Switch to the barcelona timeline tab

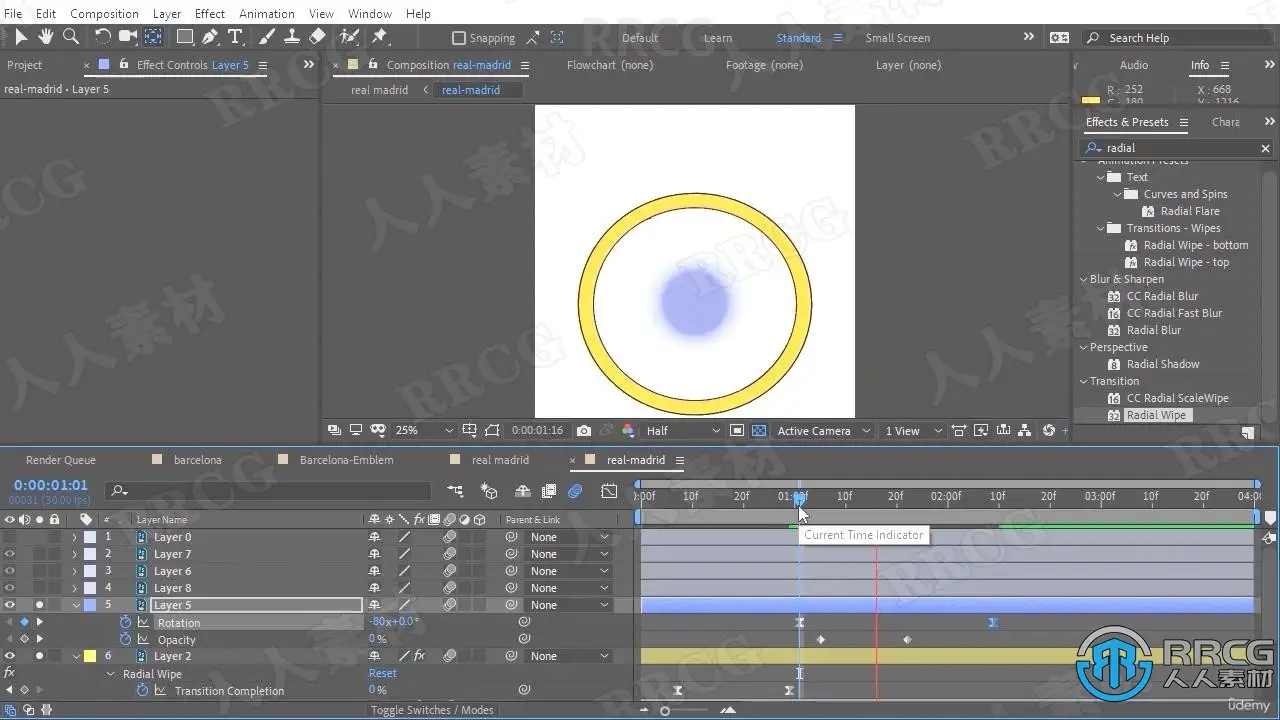(x=197, y=460)
